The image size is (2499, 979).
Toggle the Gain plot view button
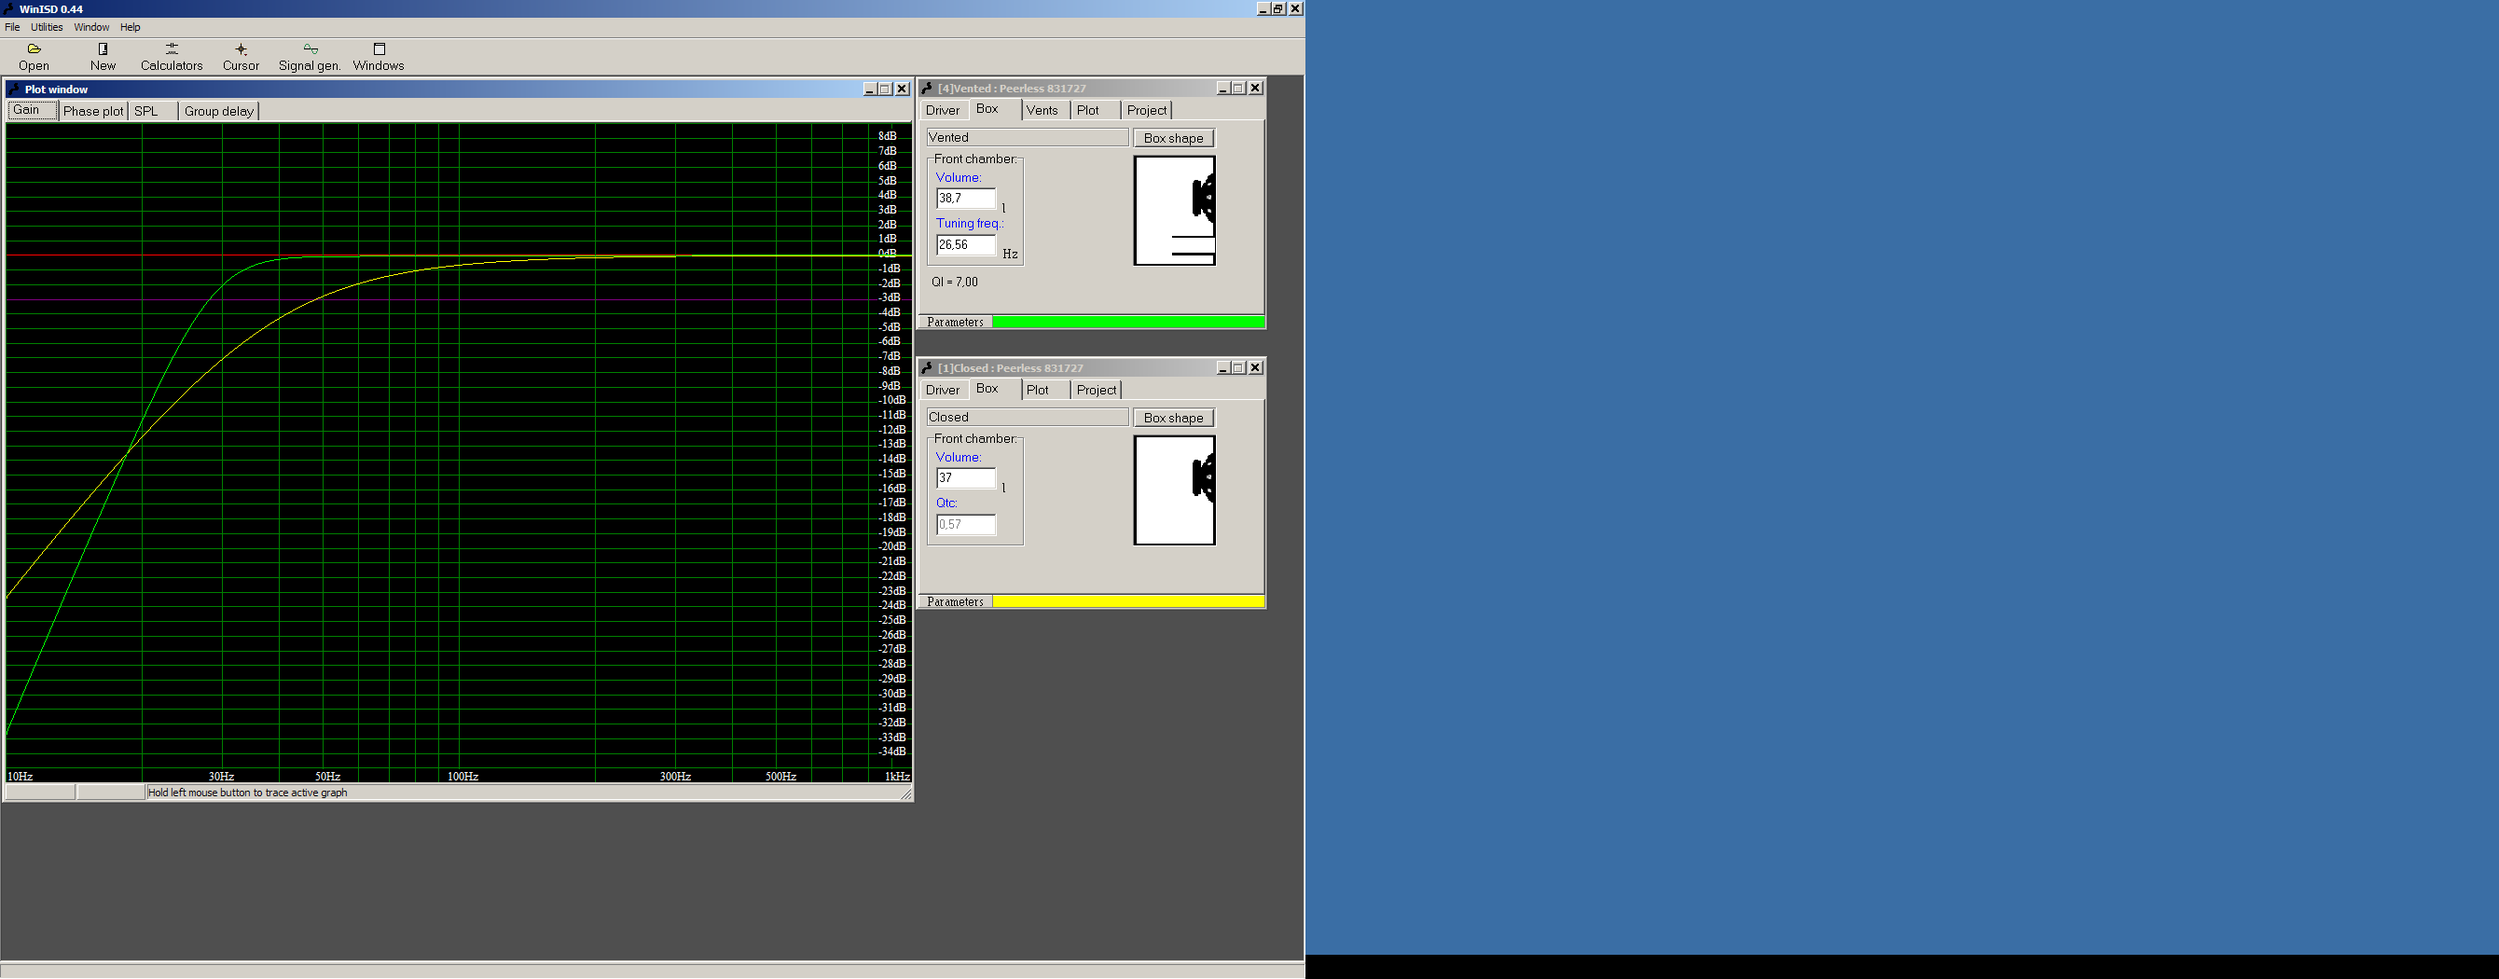pos(32,110)
